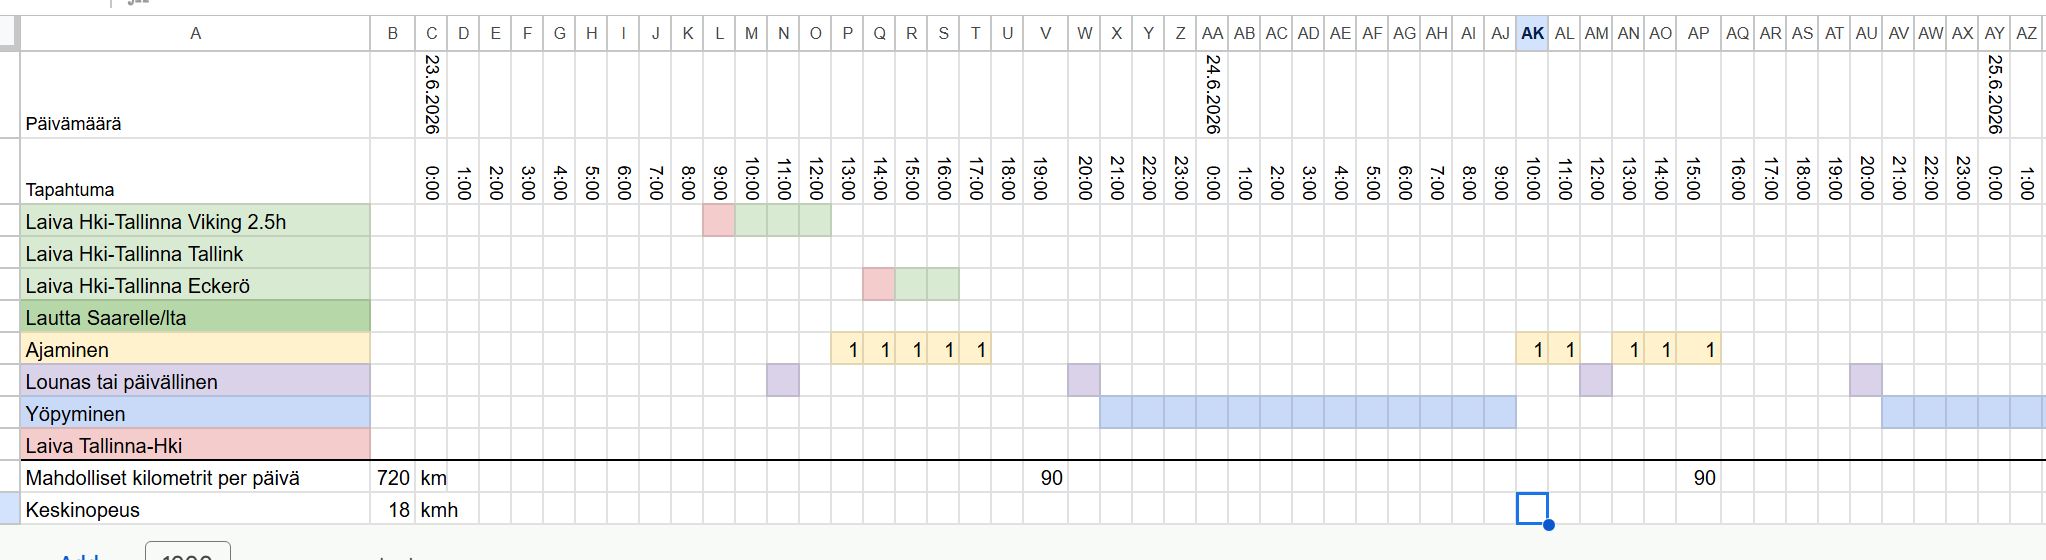Select column AK header

click(1532, 33)
